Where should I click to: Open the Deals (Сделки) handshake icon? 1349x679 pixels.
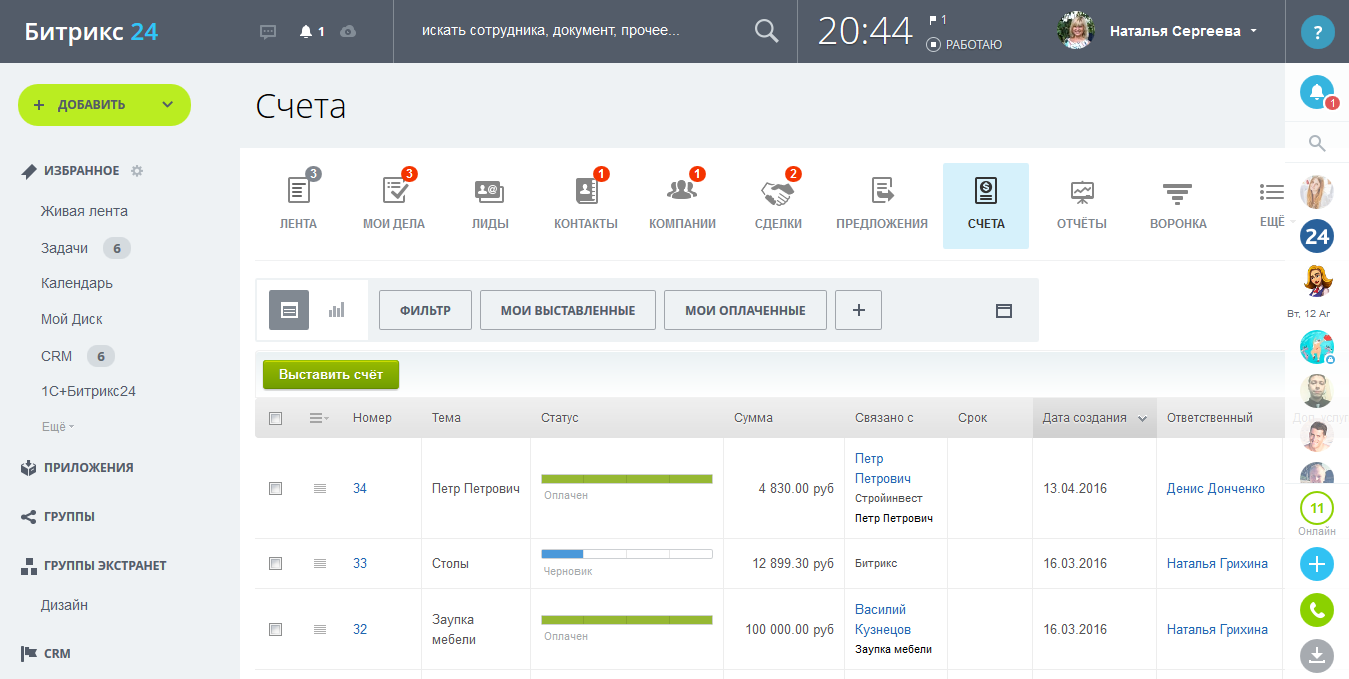[777, 191]
